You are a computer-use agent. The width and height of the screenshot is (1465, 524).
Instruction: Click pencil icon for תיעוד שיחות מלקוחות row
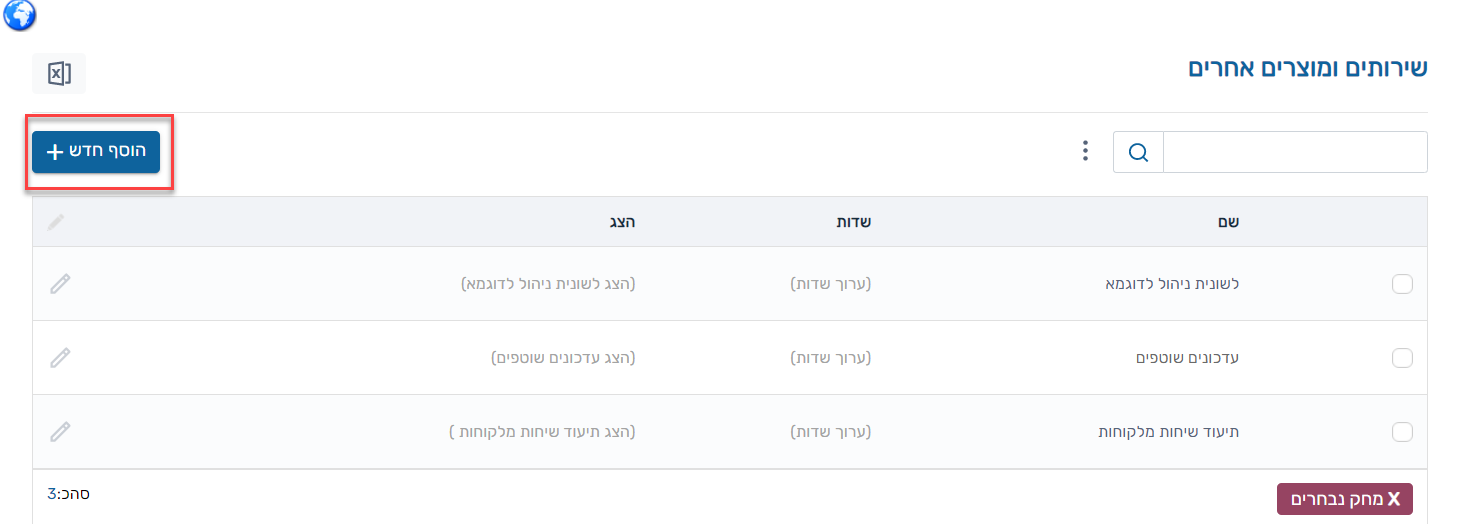[x=60, y=432]
